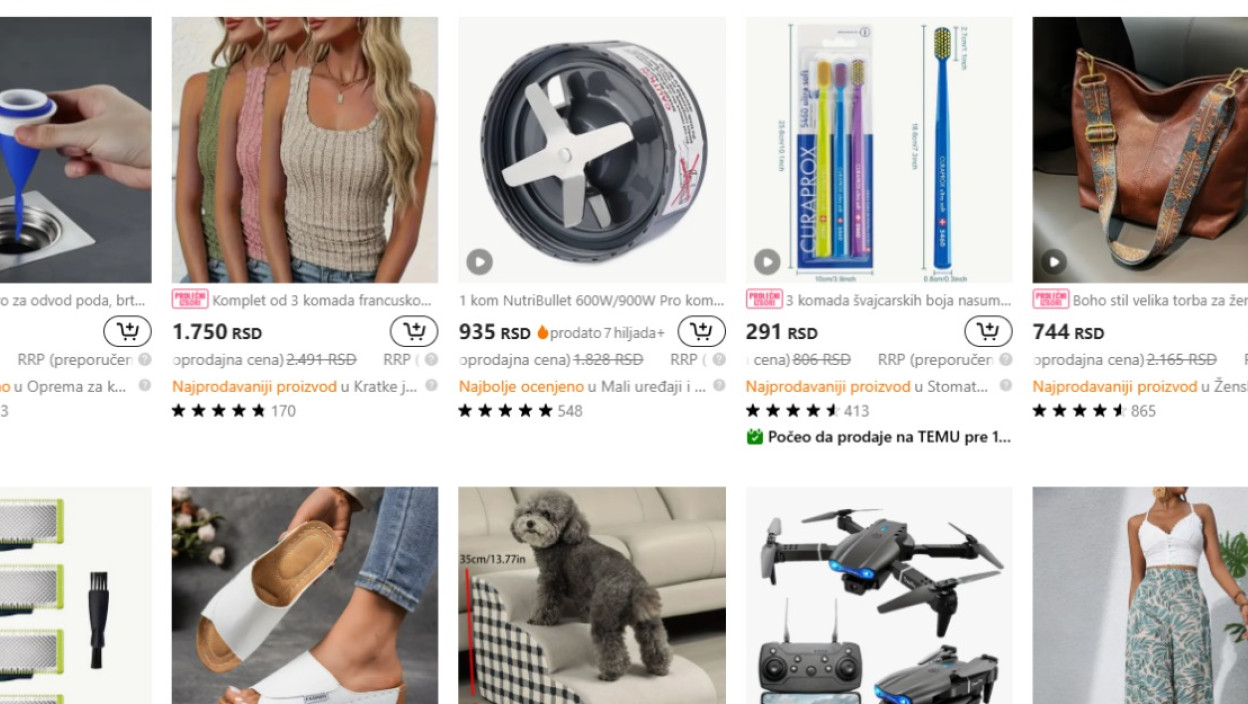The height and width of the screenshot is (704, 1248).
Task: Click info icon beside tank top RRP
Action: tap(431, 359)
